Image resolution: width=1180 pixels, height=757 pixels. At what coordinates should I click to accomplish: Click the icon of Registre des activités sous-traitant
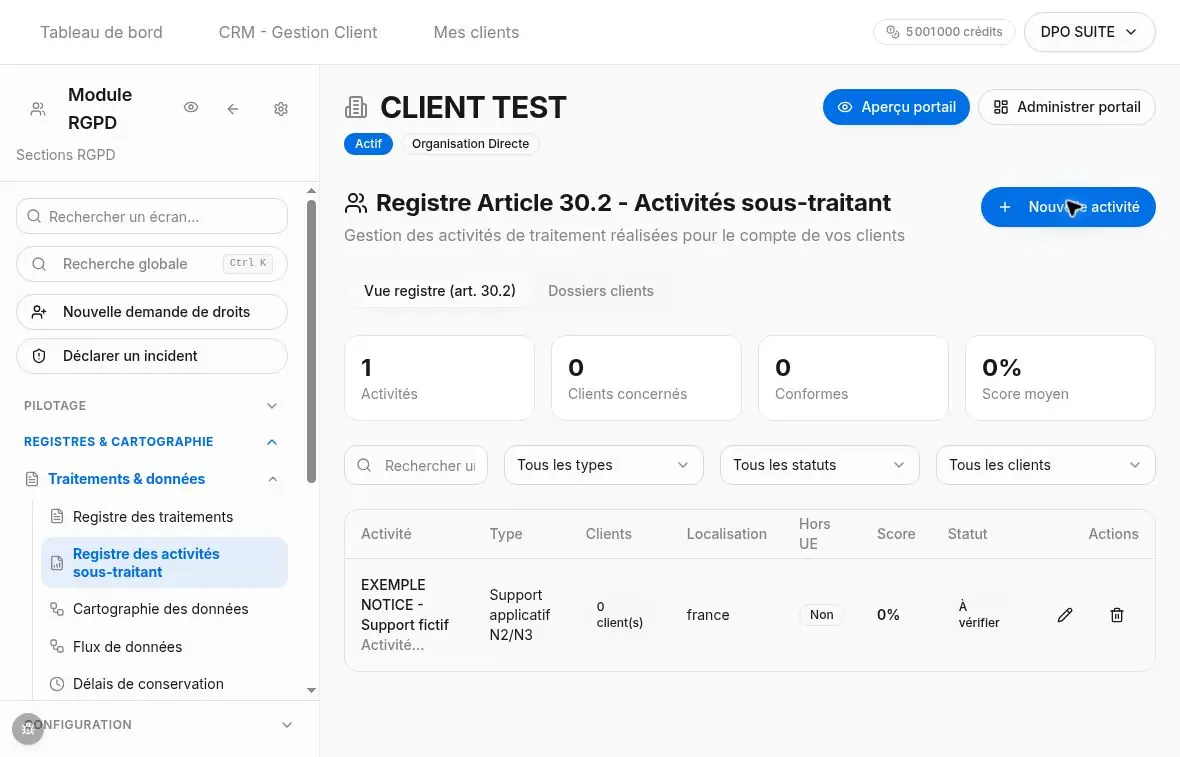coord(56,563)
